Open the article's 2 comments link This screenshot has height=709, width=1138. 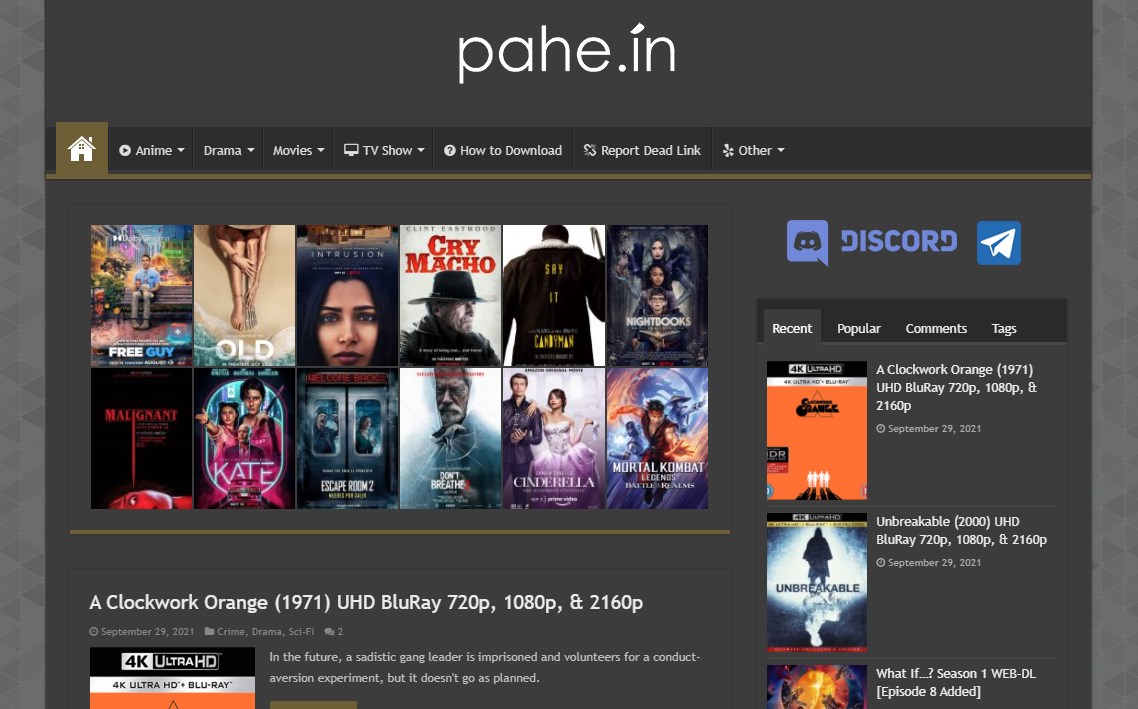(x=334, y=631)
